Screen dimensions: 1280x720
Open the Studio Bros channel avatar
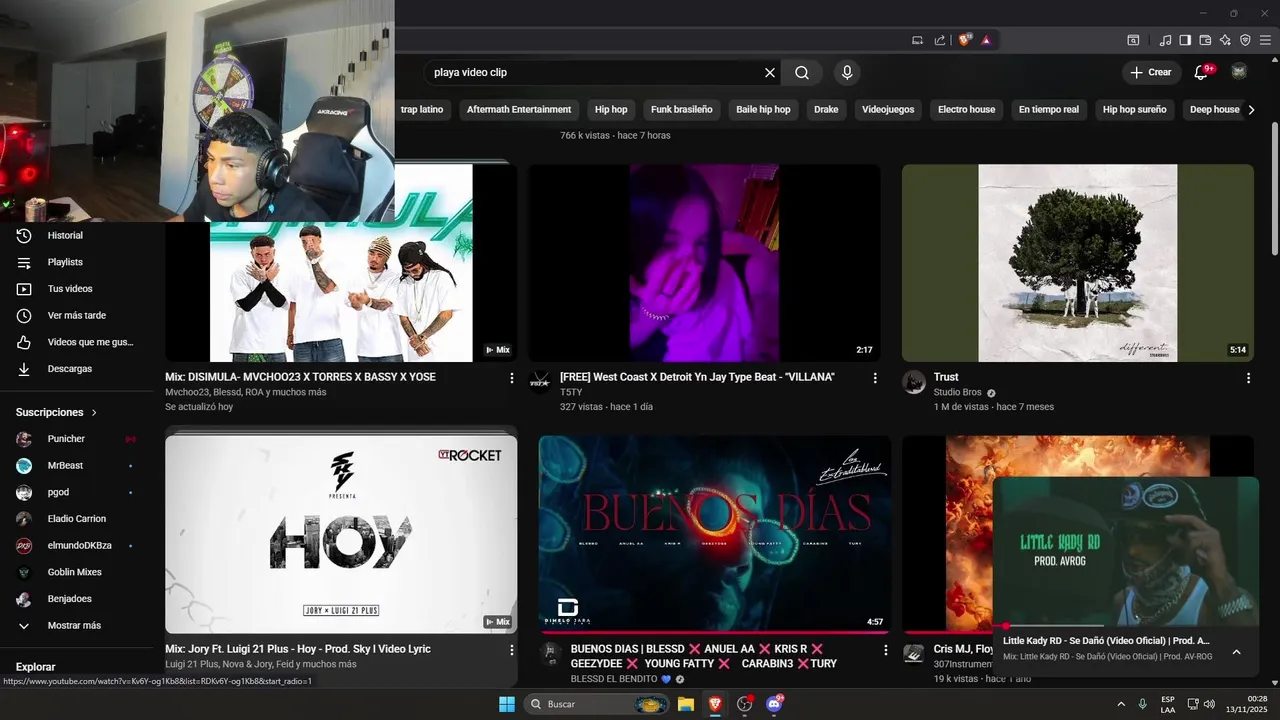(x=914, y=382)
